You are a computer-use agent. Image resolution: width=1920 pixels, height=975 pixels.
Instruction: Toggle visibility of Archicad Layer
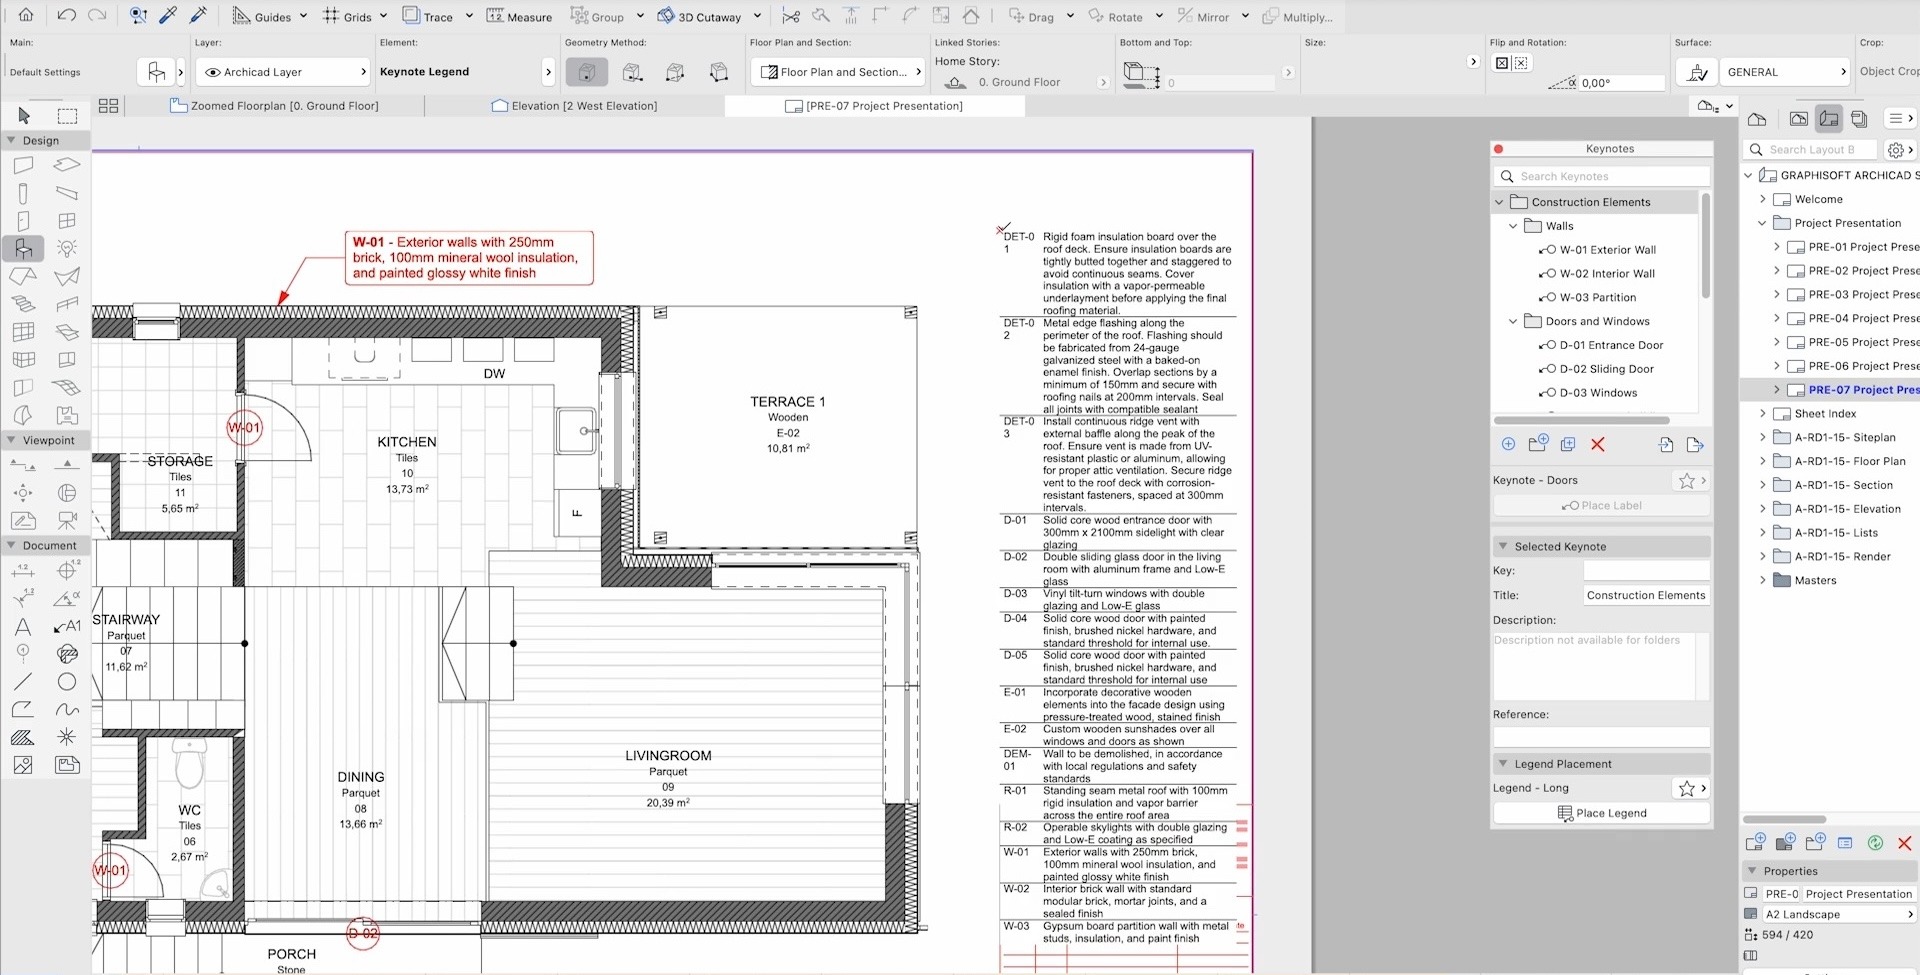[214, 71]
